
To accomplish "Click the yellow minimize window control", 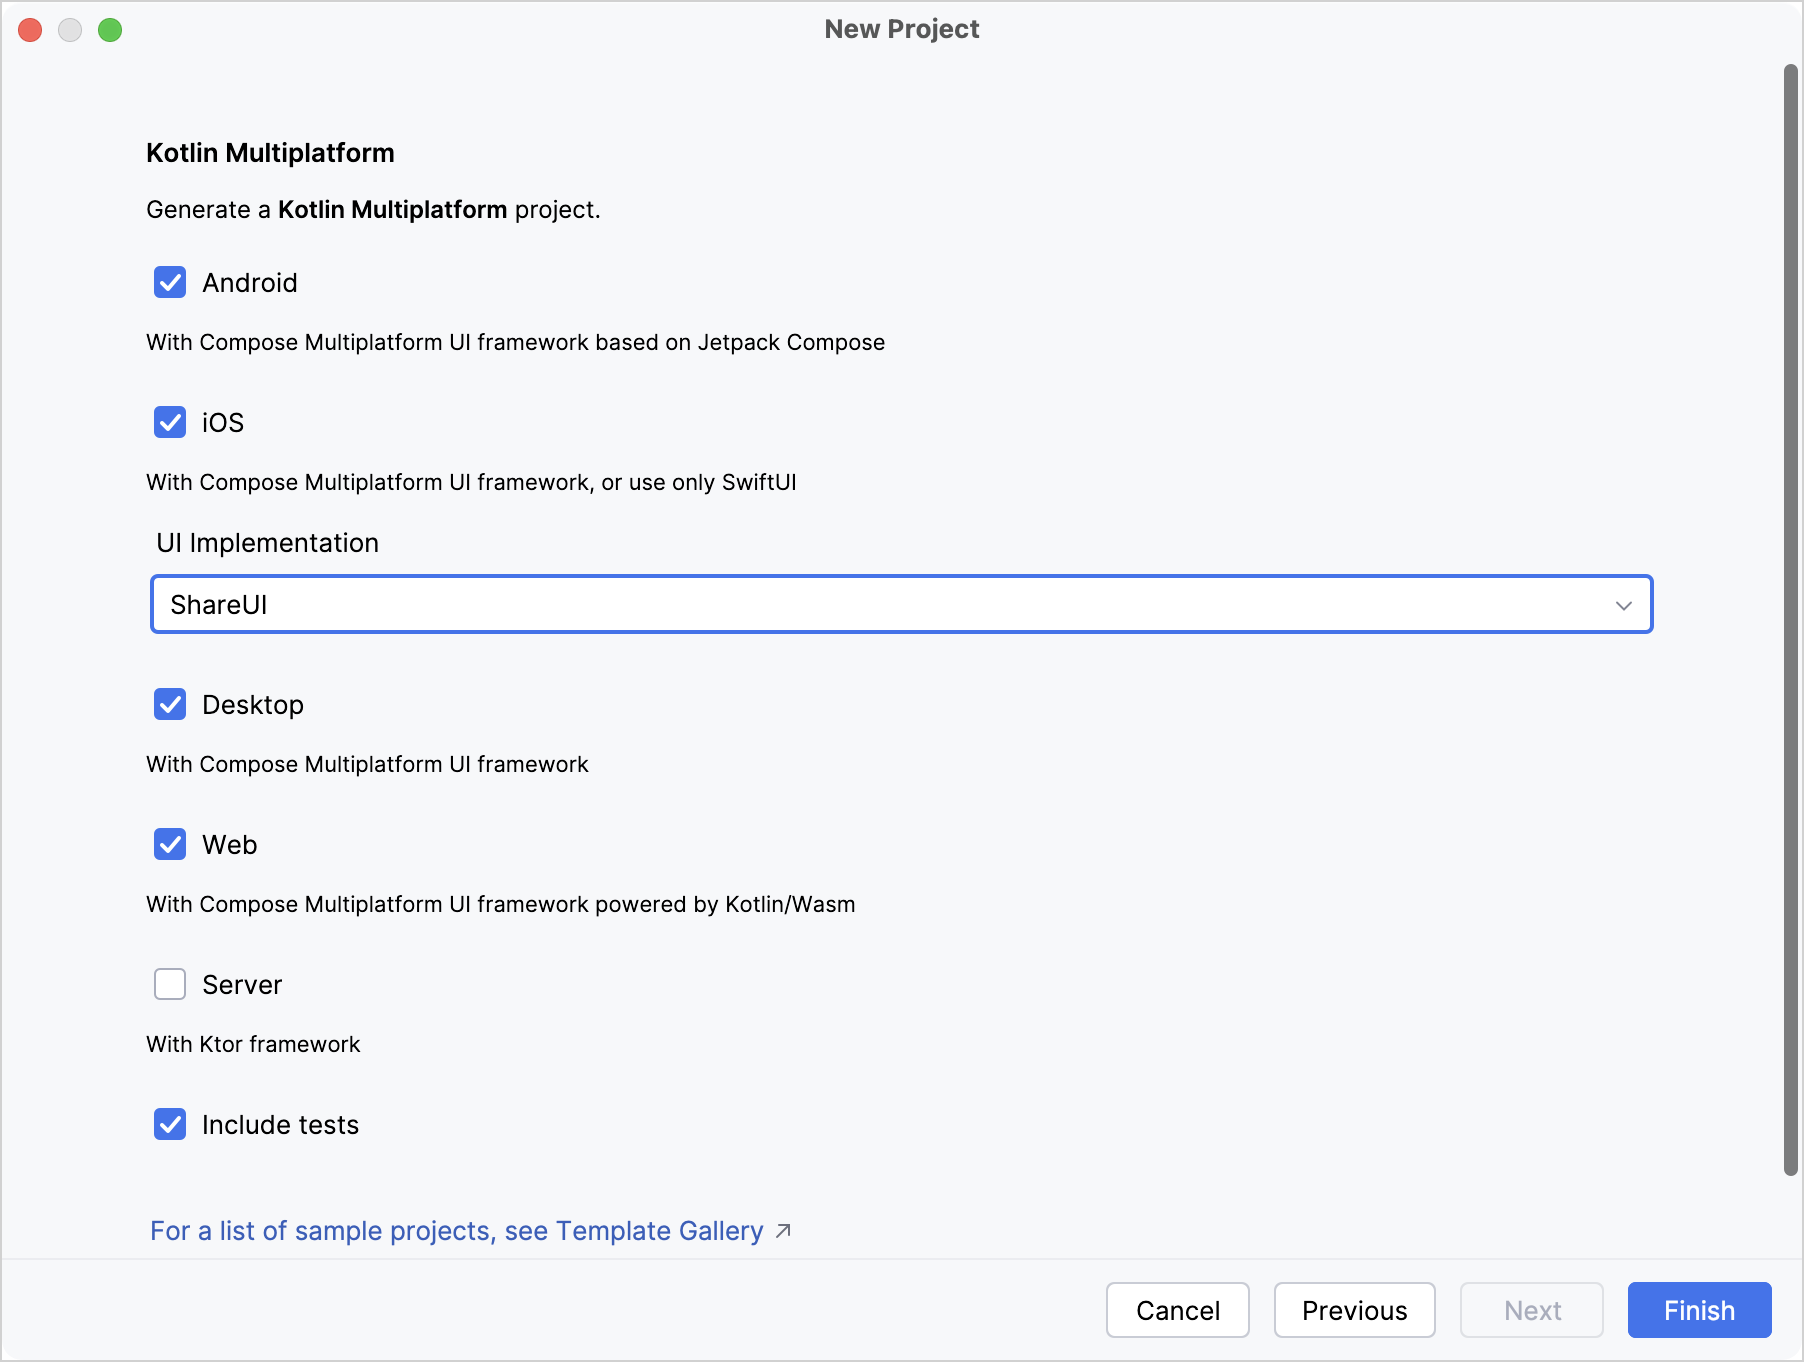I will point(70,30).
